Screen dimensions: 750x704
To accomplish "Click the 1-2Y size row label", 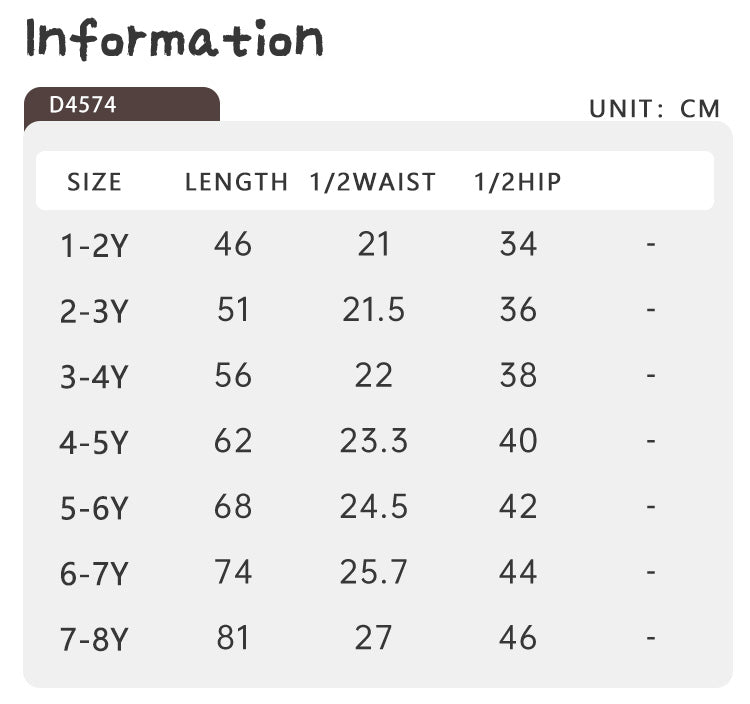I will (x=94, y=245).
